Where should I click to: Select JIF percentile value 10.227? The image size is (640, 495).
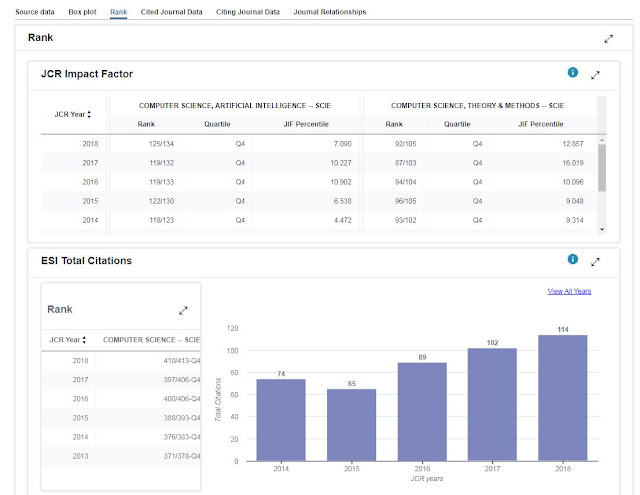341,163
